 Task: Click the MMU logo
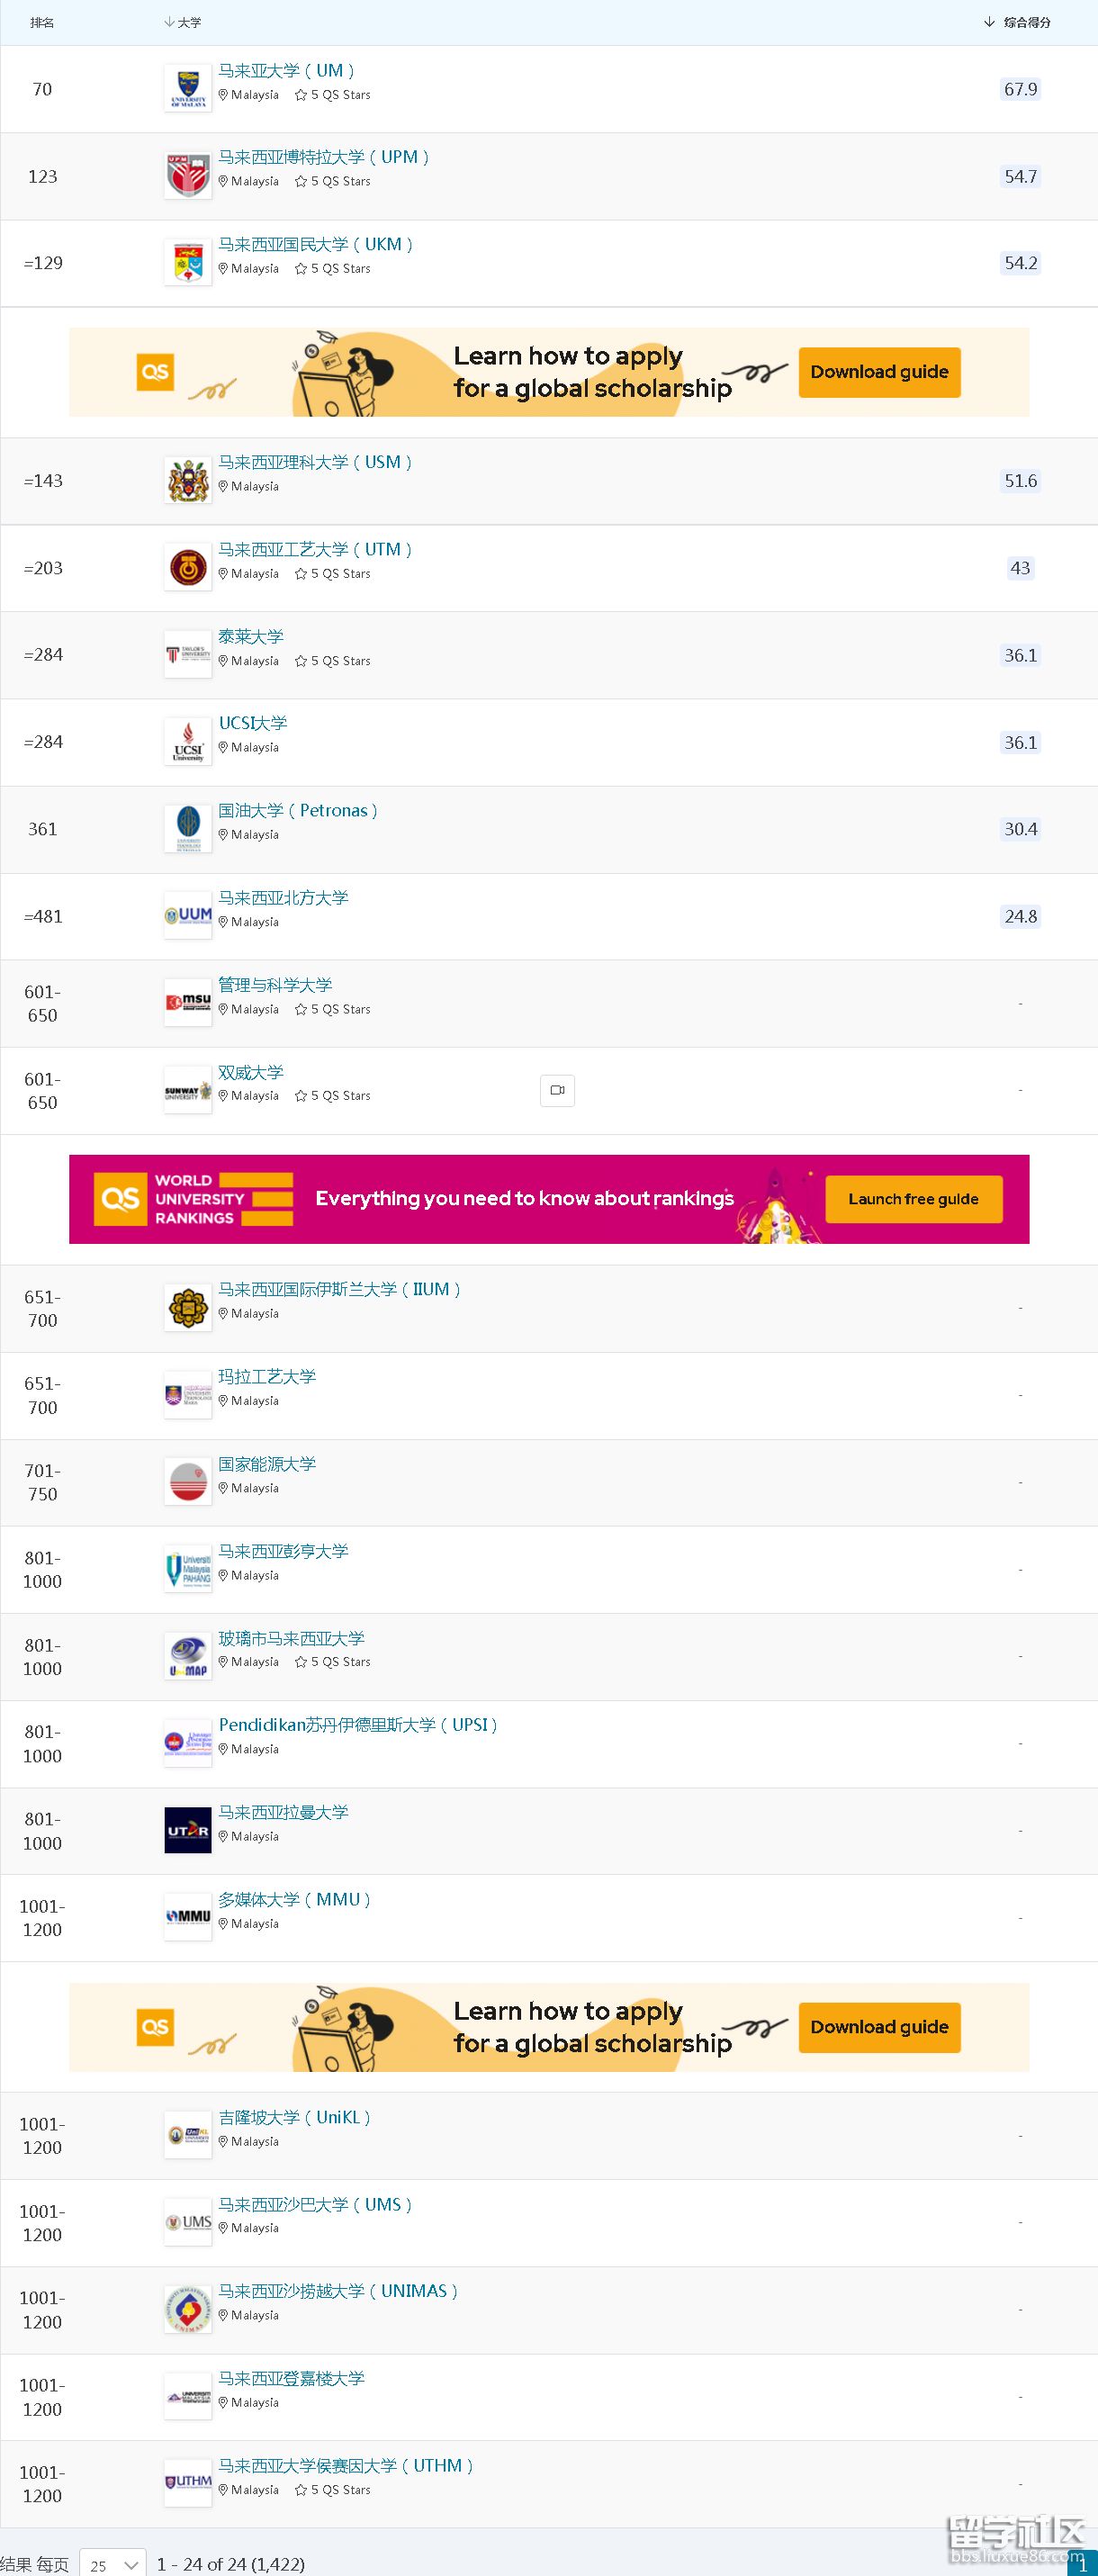(x=188, y=1917)
